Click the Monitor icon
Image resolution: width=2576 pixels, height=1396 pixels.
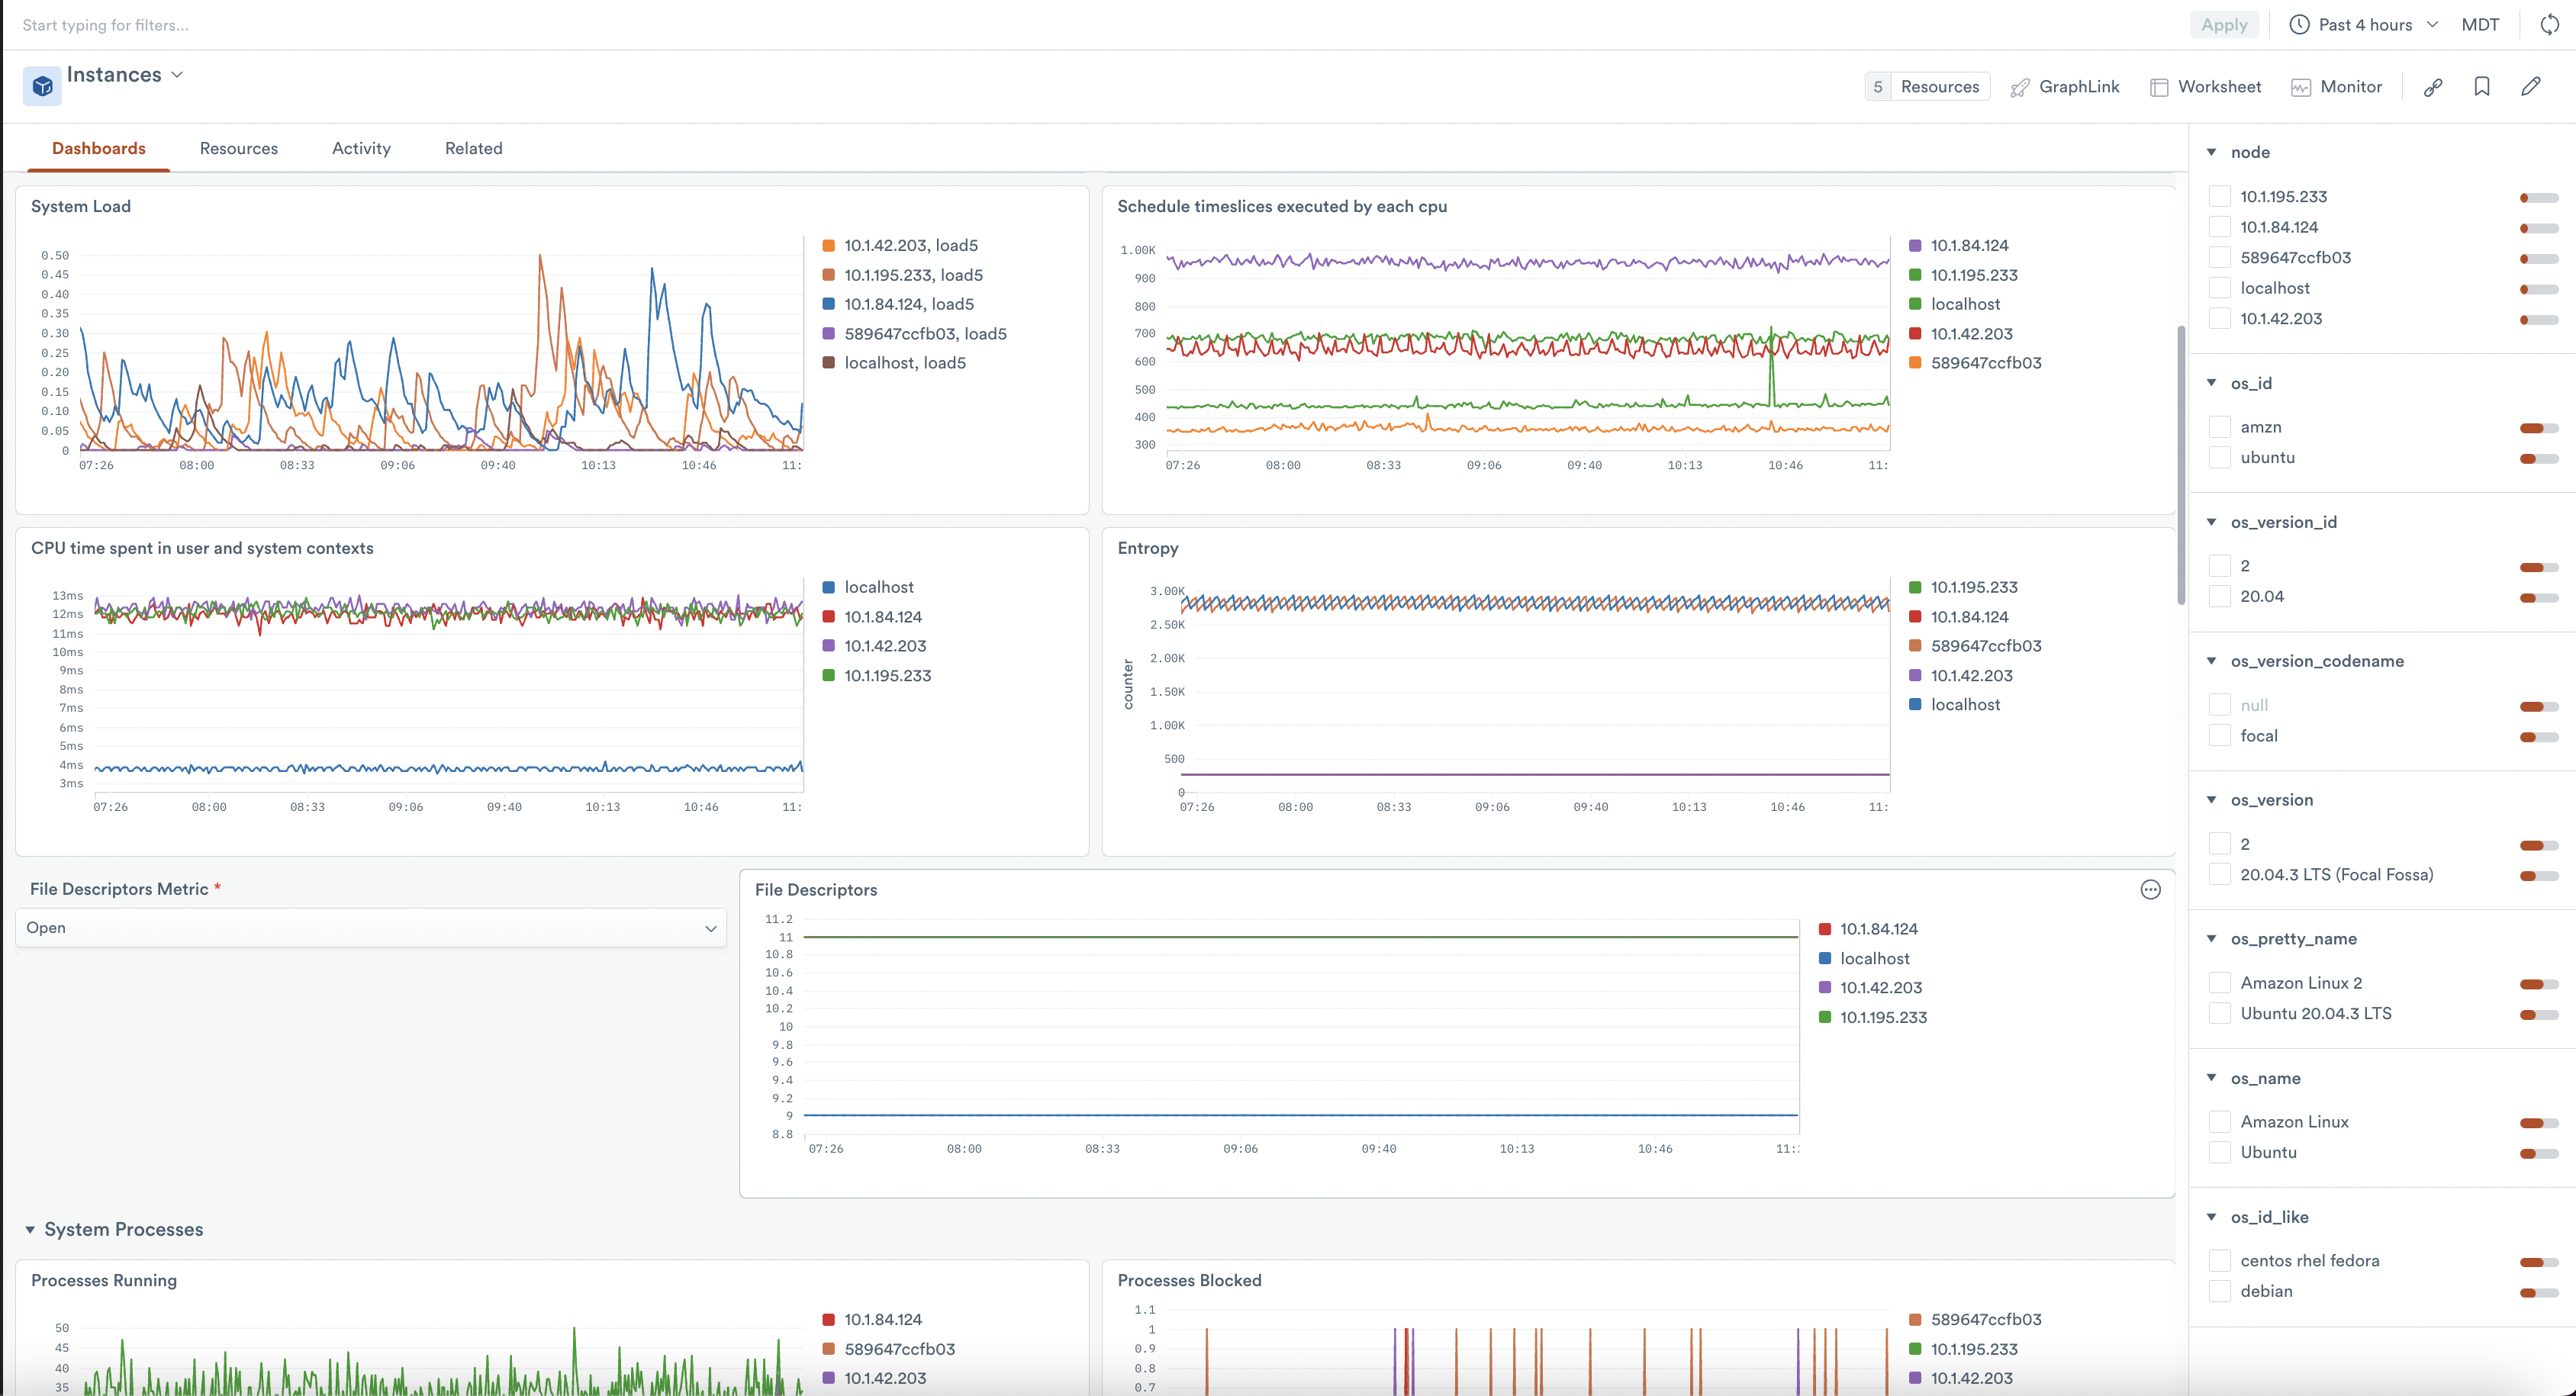click(x=2301, y=87)
